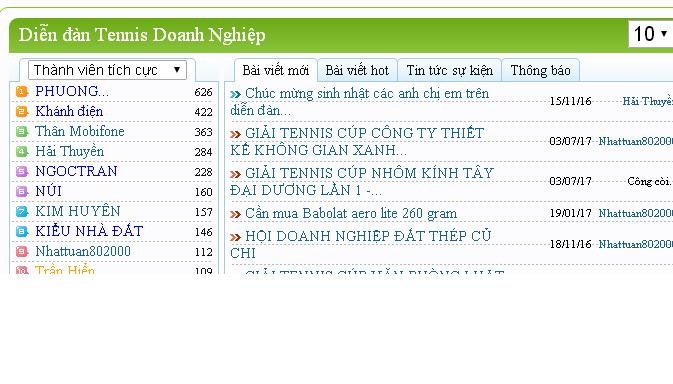Open post HỘI DOANH NGHIỆP ĐẤT THÉP CỦ CHI
Screen dimensions: 673x384
(361, 245)
